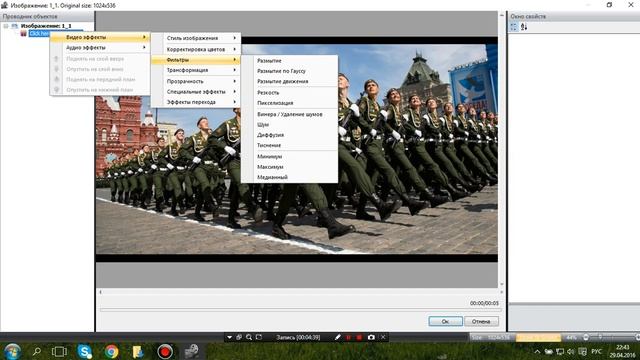640x360 pixels.
Task: Click the red record app taskbar icon
Action: [165, 351]
